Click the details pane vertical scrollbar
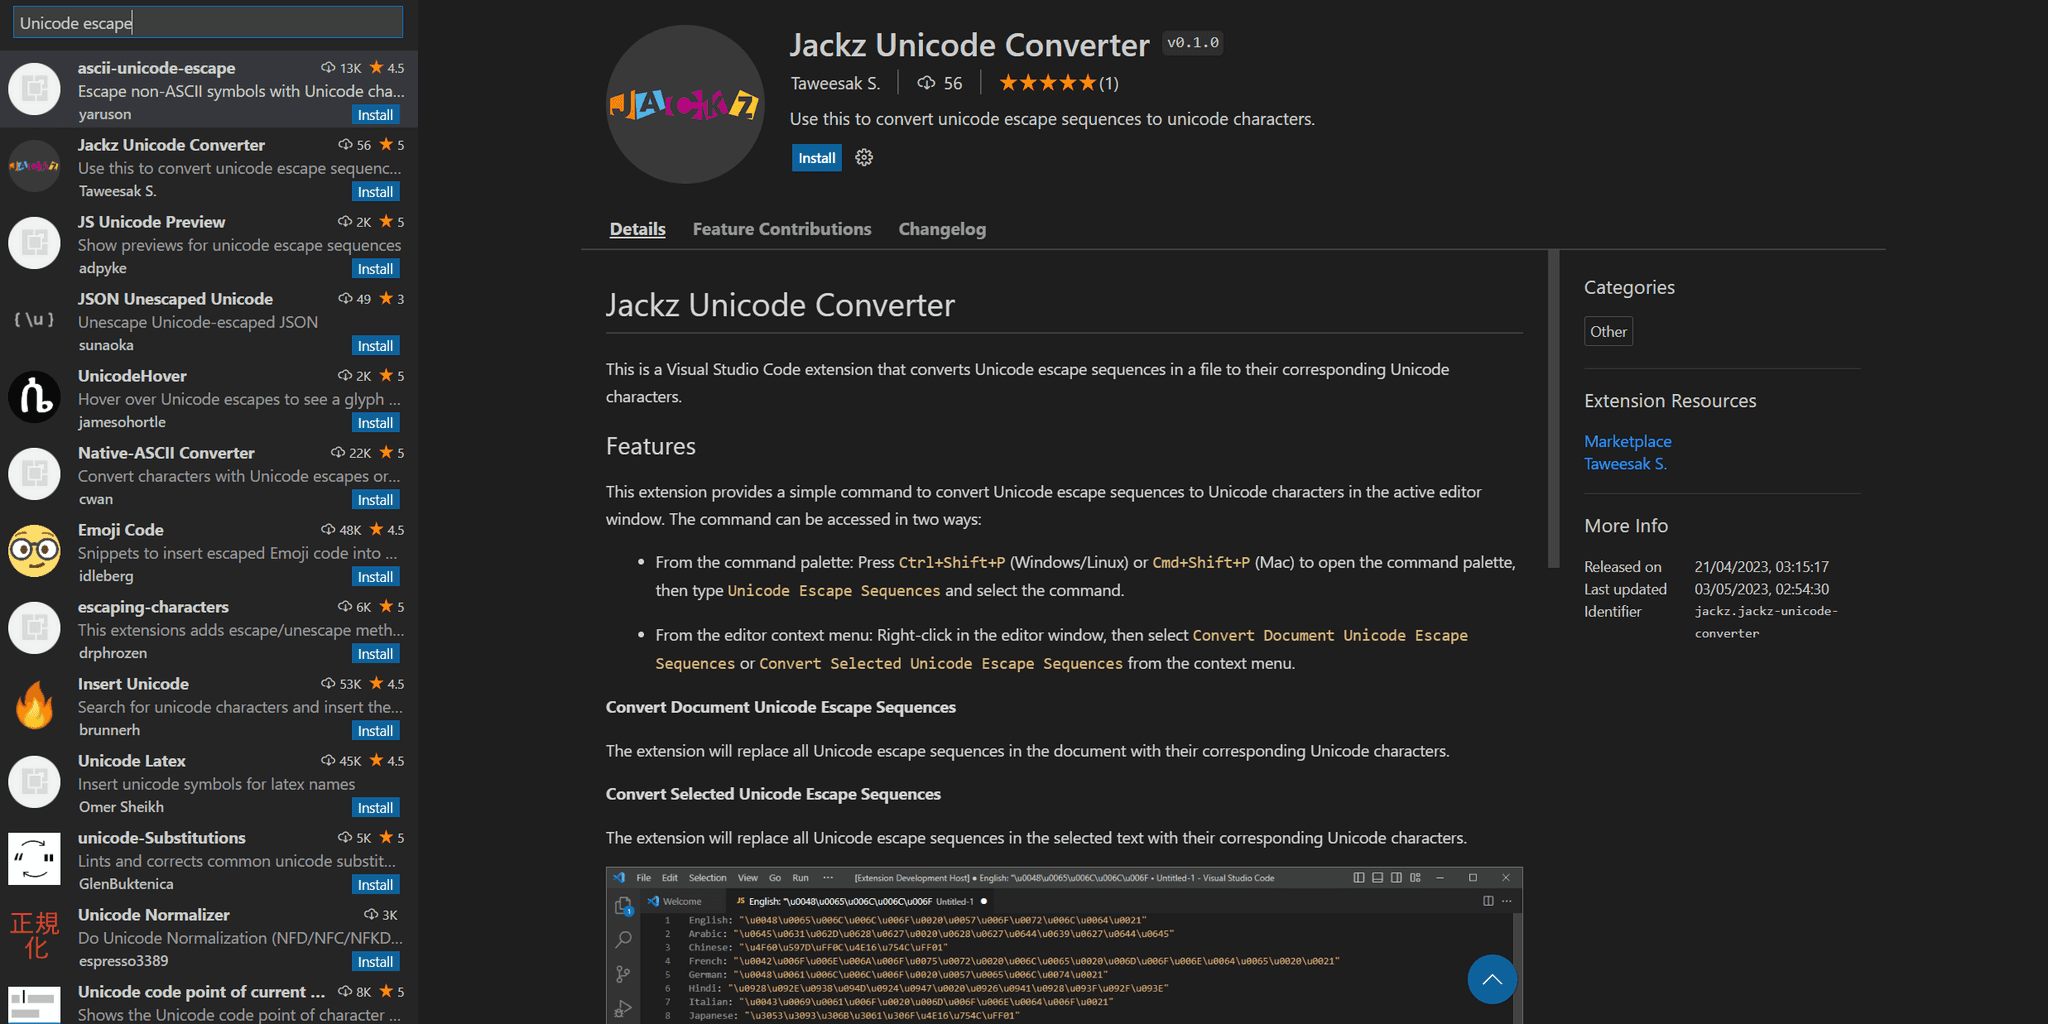 (1553, 409)
